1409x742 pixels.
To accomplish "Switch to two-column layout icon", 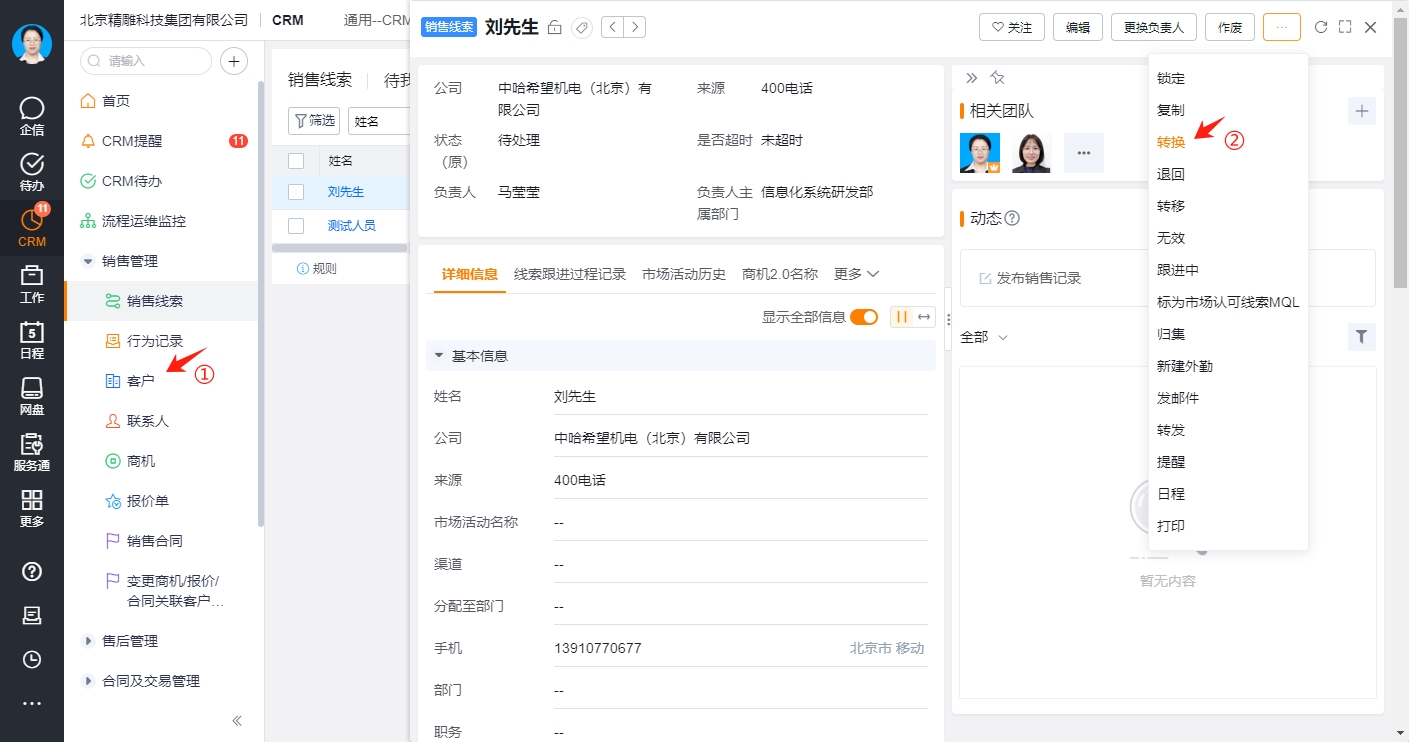I will click(x=902, y=317).
